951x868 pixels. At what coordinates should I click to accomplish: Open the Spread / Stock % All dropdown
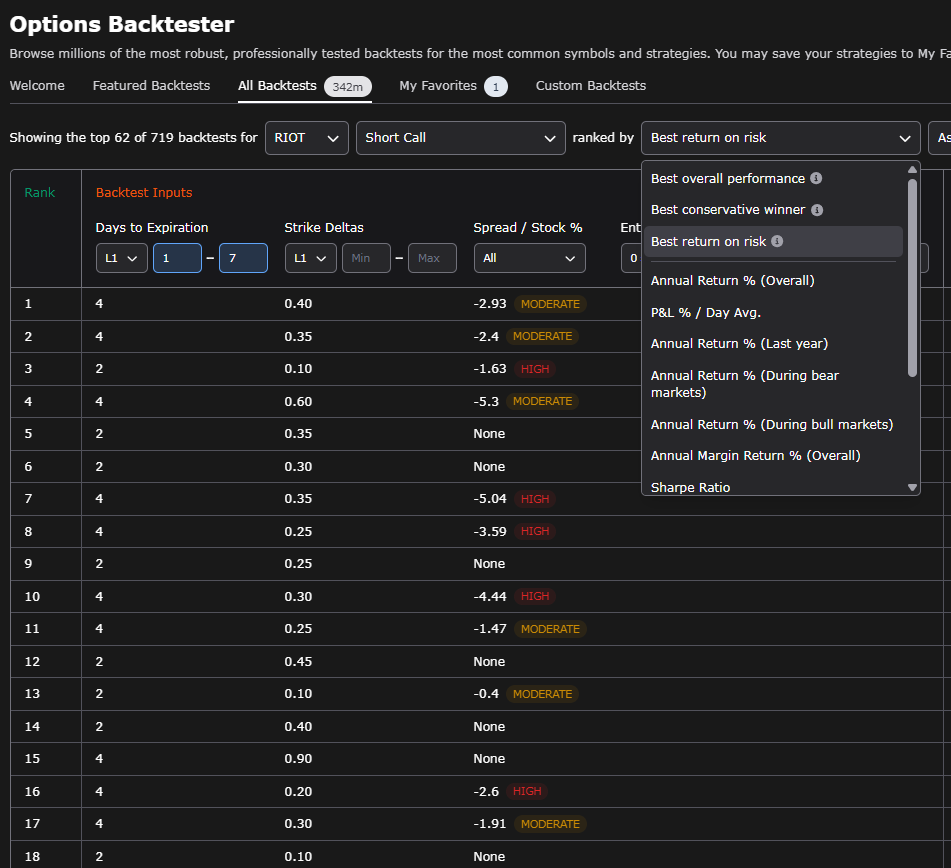click(529, 258)
